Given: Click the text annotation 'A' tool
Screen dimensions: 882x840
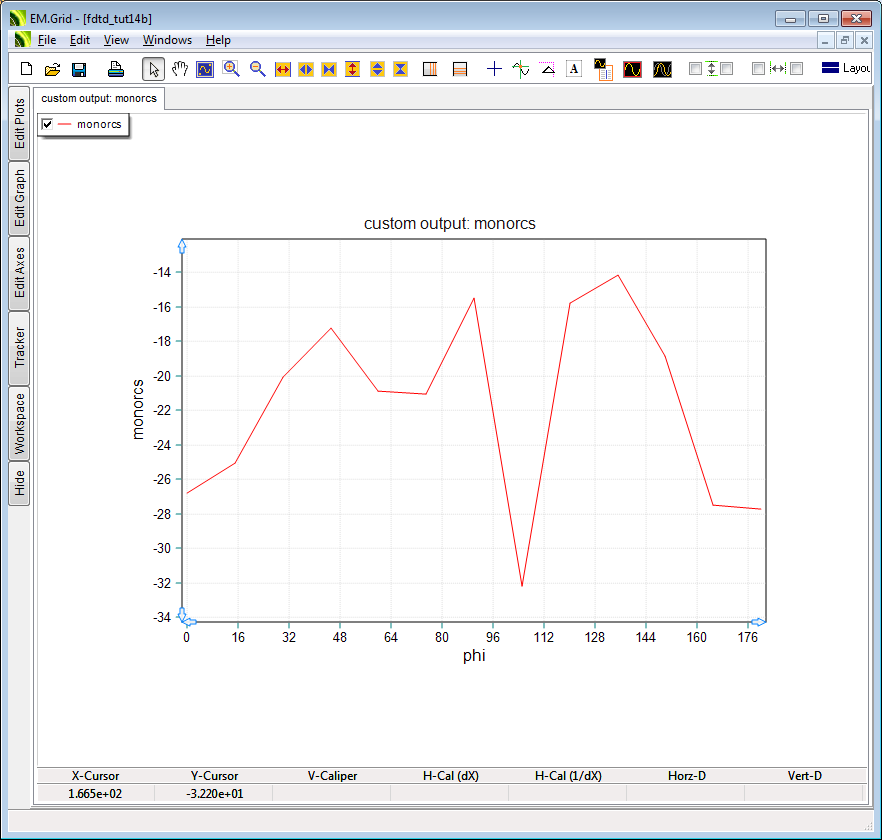Looking at the screenshot, I should [x=574, y=69].
